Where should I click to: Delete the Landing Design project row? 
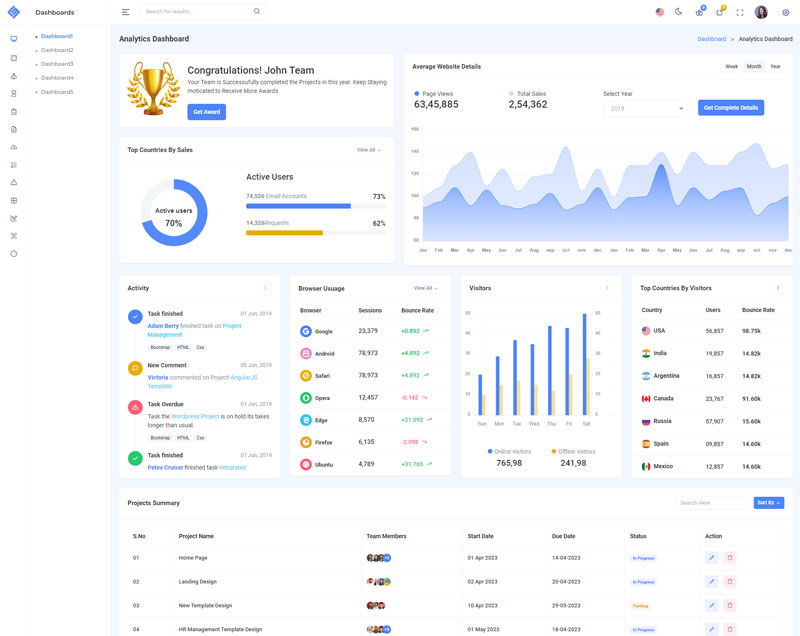730,581
